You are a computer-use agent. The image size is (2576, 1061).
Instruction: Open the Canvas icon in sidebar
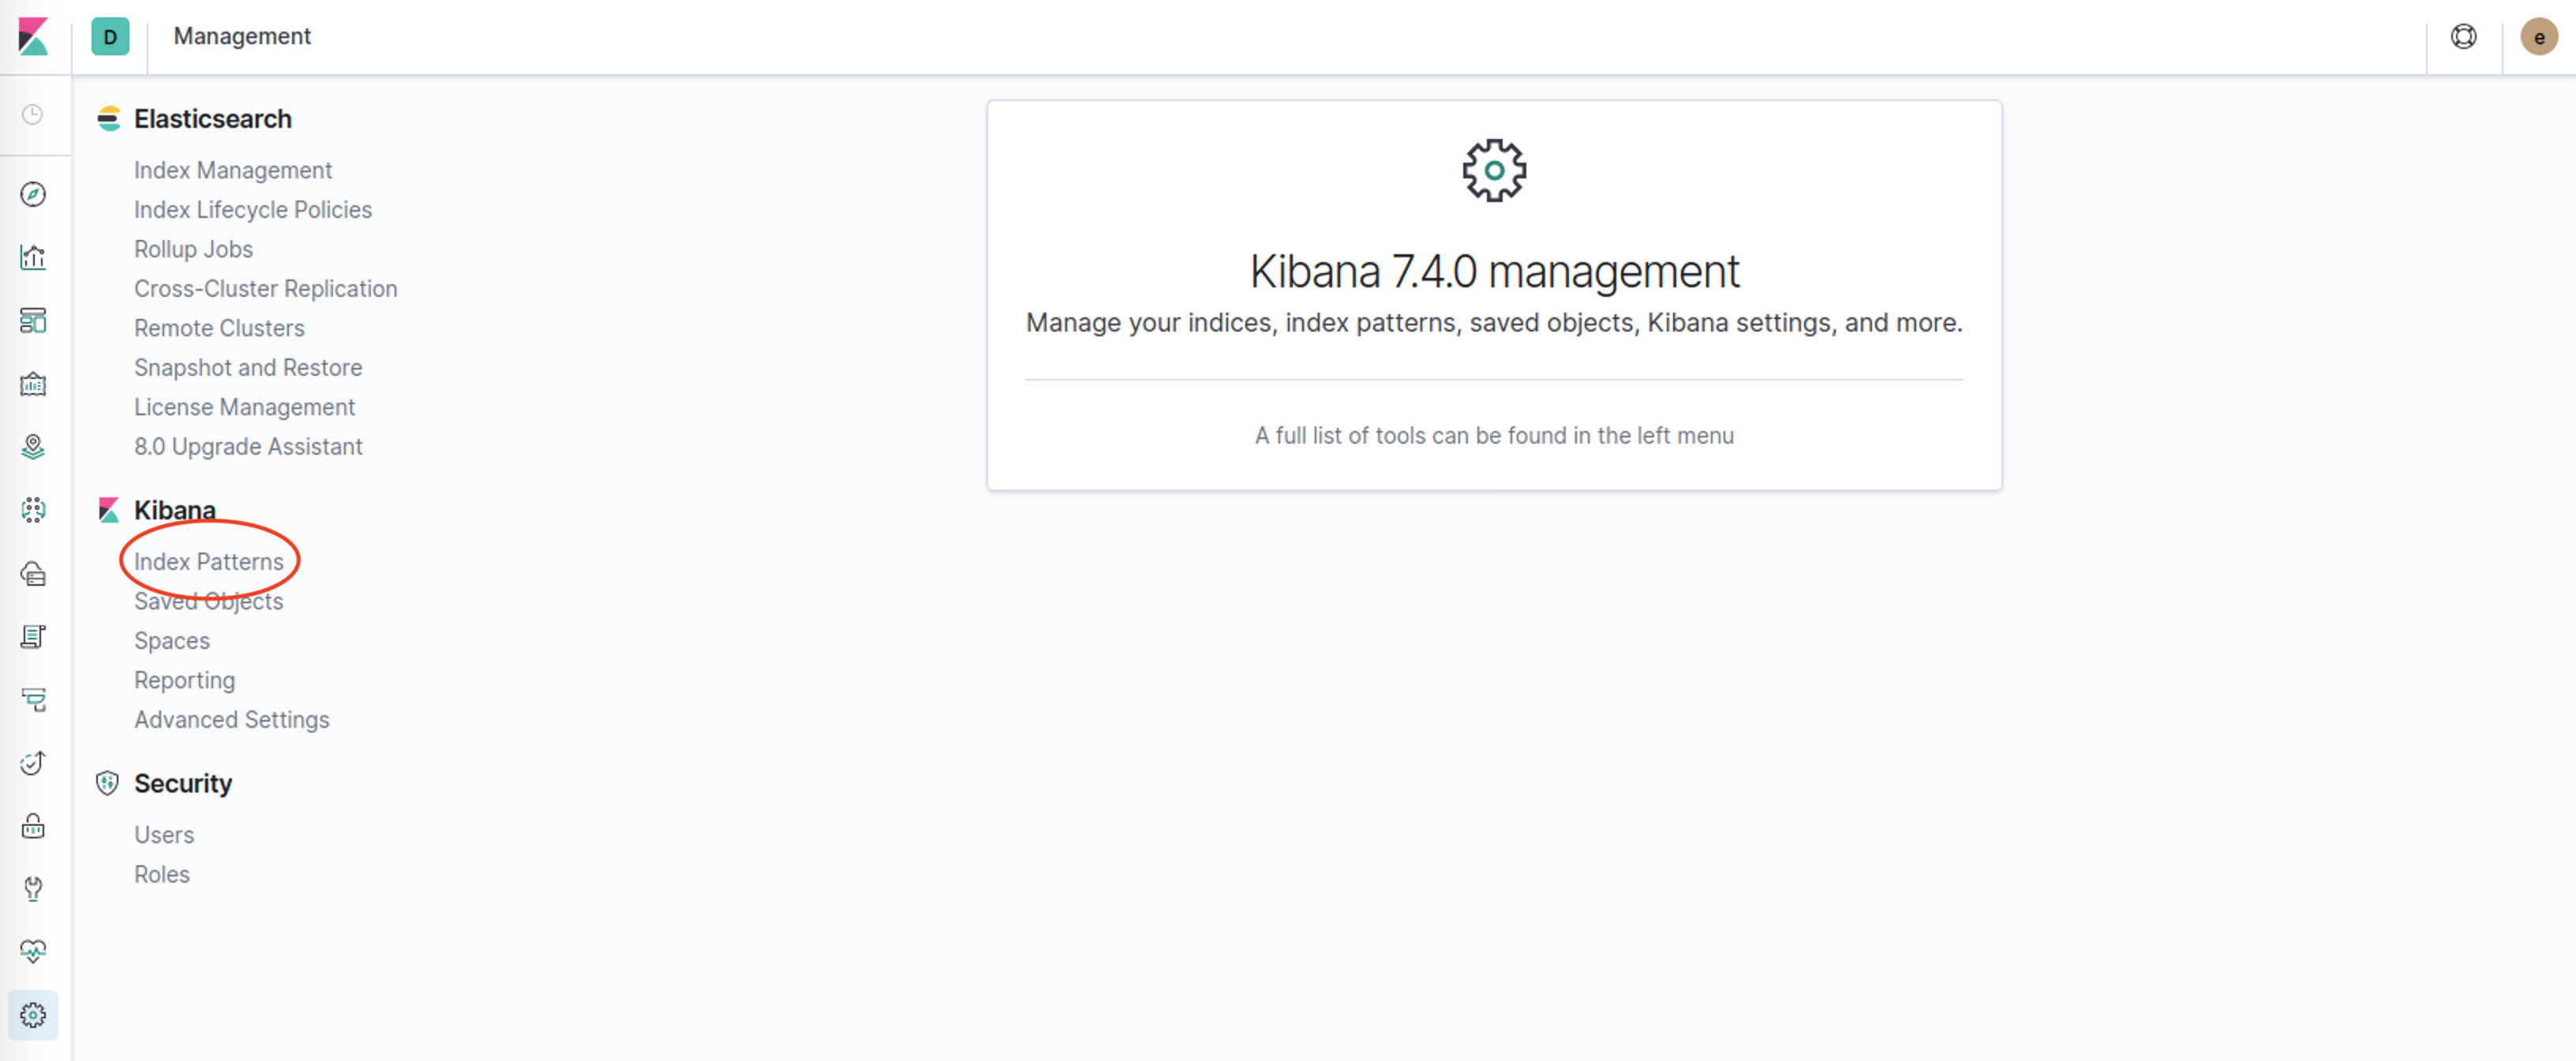[x=33, y=384]
